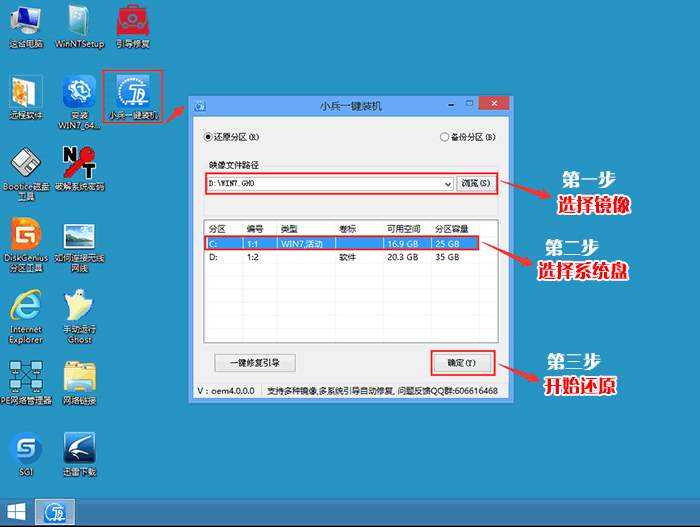700x527 pixels.
Task: Click the 浏览(S) browse button
Action: pyautogui.click(x=475, y=184)
